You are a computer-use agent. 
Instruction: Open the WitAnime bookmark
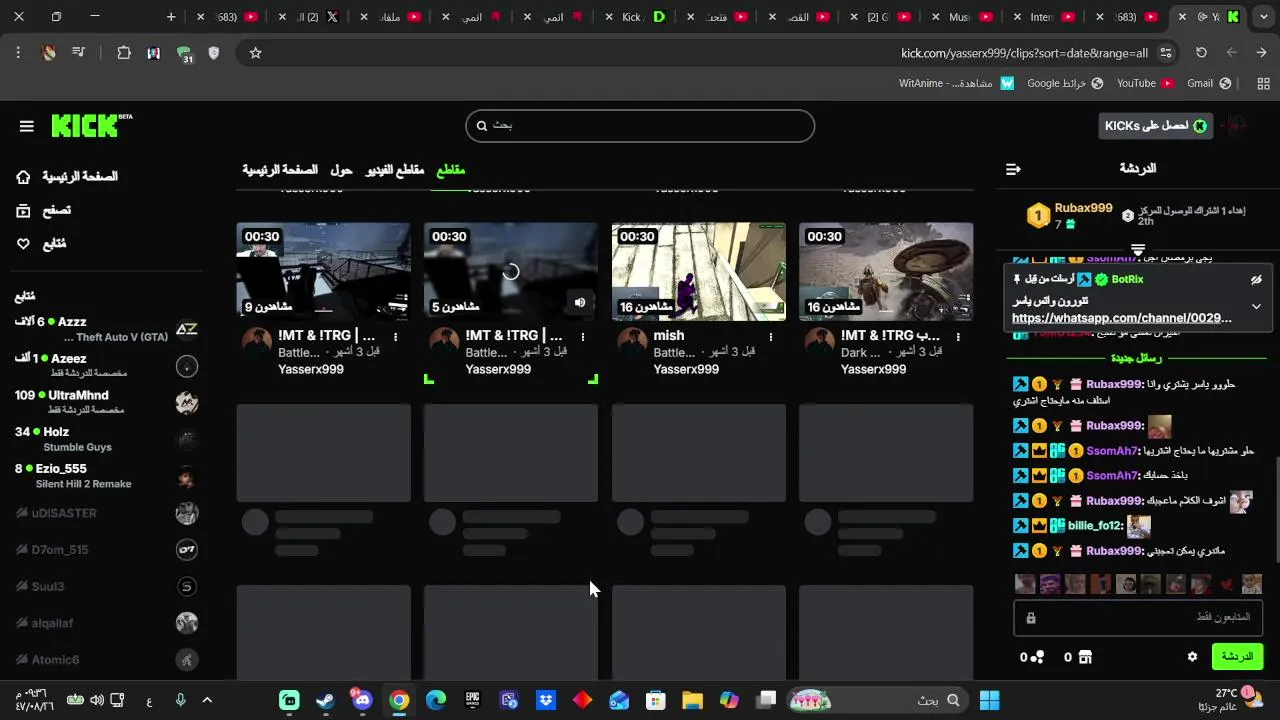(x=957, y=83)
